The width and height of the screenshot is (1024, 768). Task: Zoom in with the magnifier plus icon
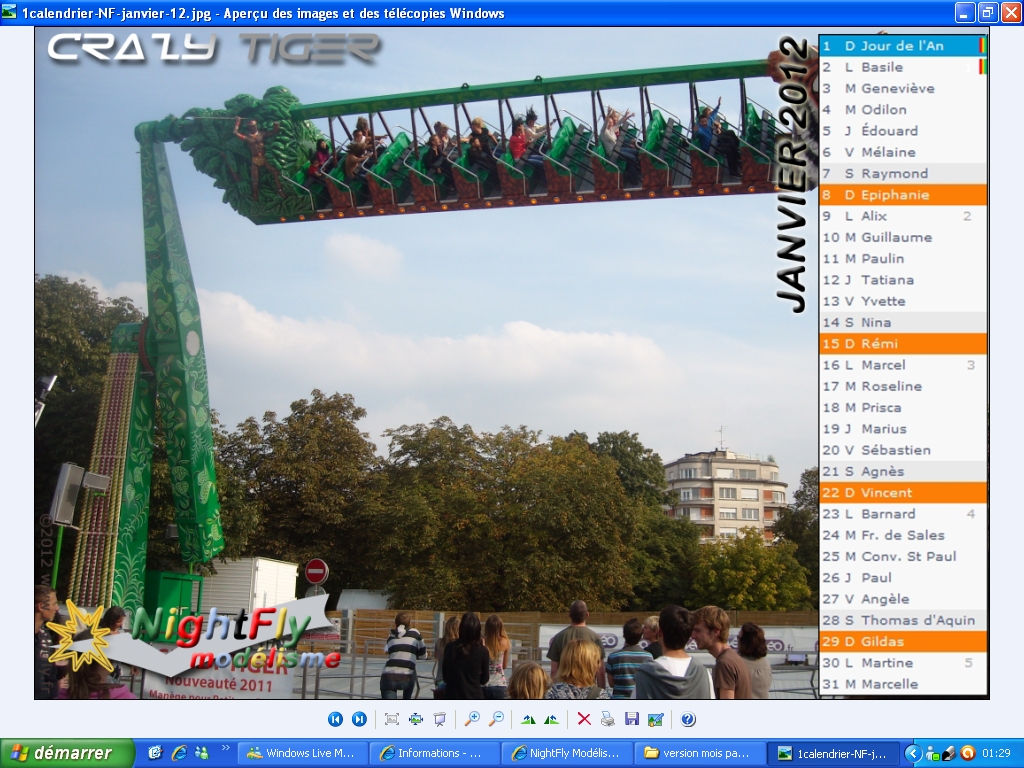[x=472, y=719]
